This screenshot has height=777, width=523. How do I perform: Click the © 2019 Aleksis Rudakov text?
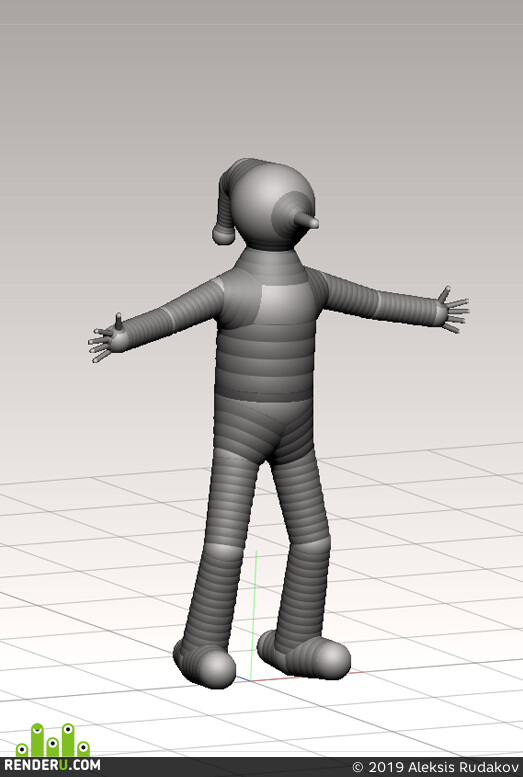pyautogui.click(x=435, y=767)
